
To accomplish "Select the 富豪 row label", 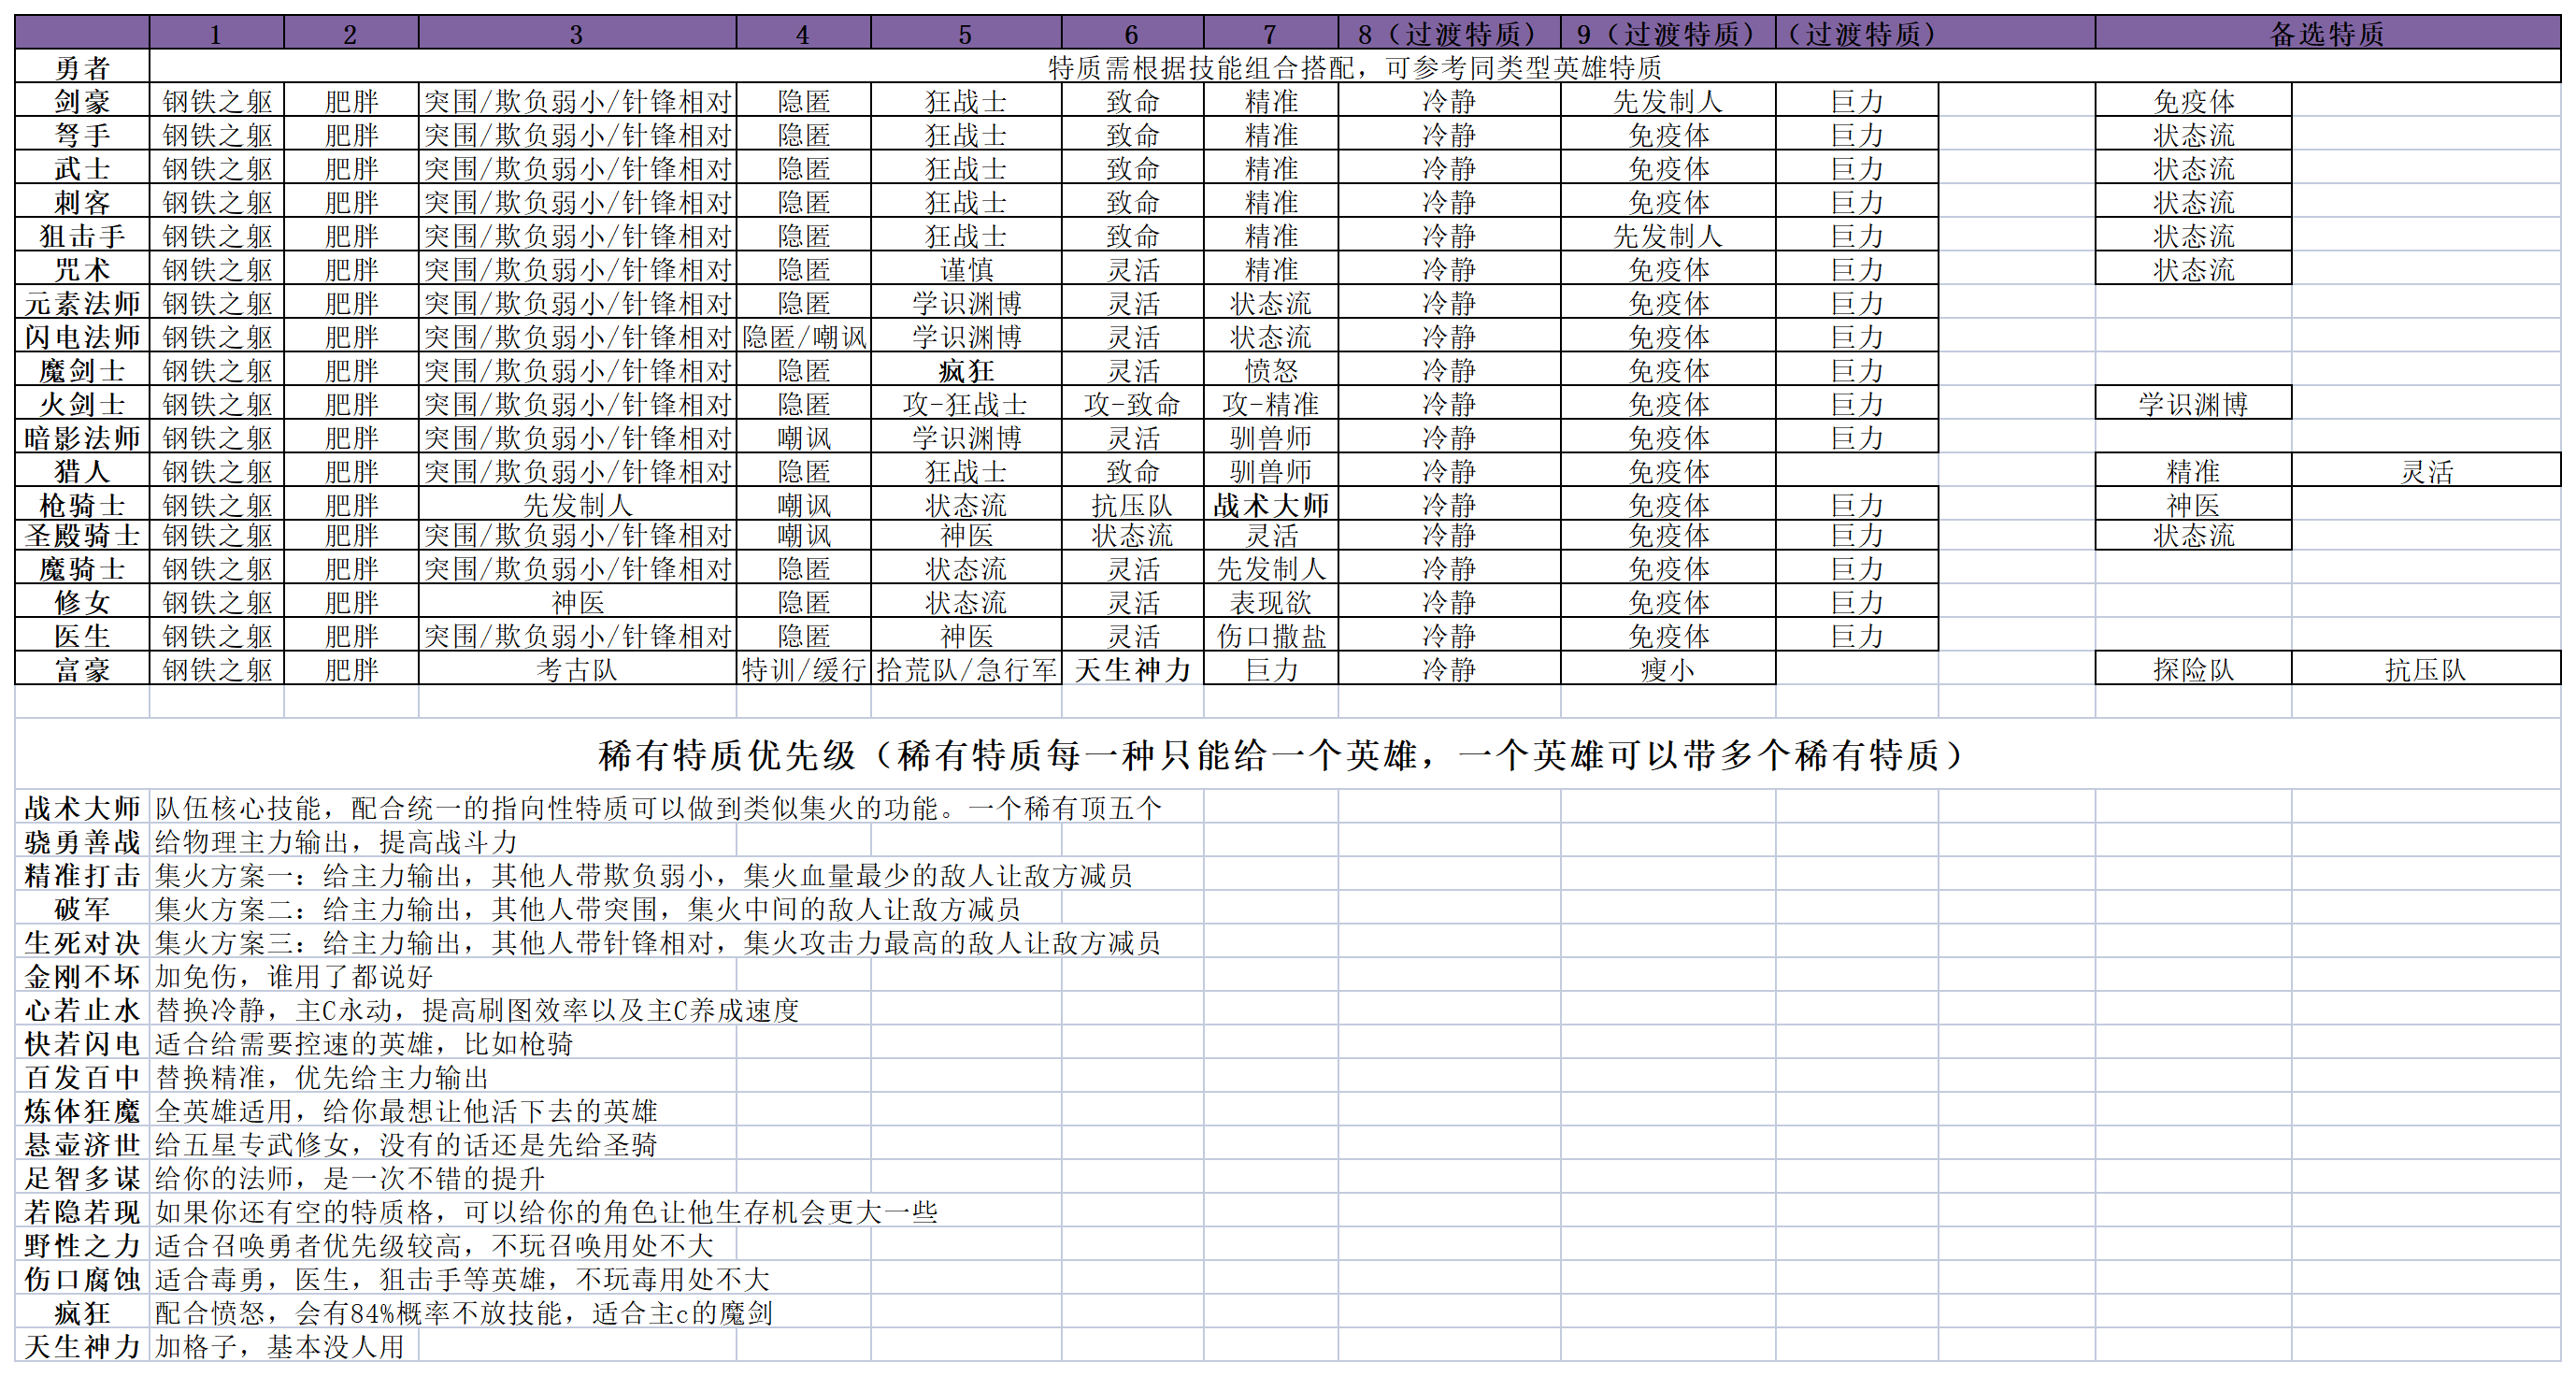I will coord(82,669).
